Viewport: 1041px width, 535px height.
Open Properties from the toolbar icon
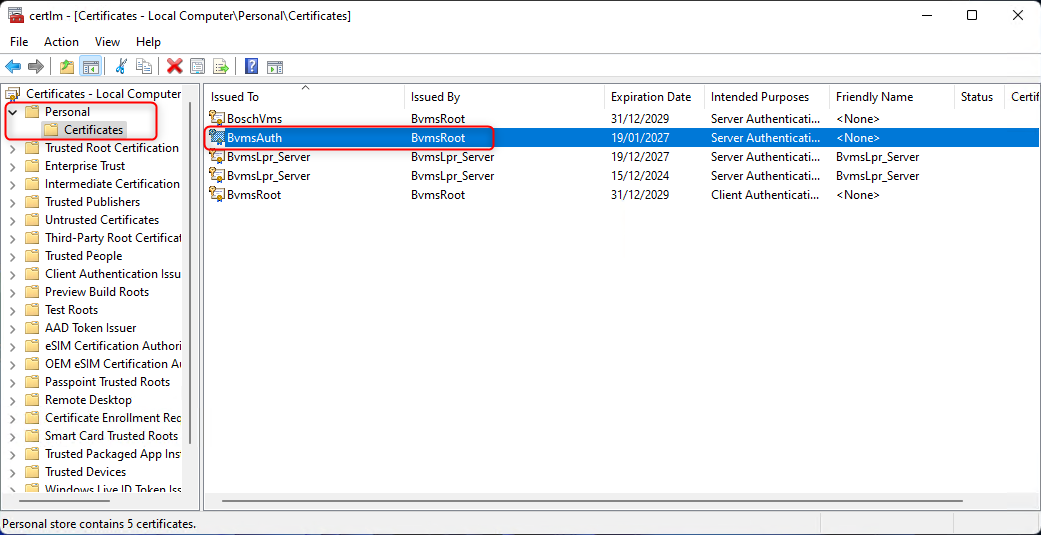click(x=198, y=66)
